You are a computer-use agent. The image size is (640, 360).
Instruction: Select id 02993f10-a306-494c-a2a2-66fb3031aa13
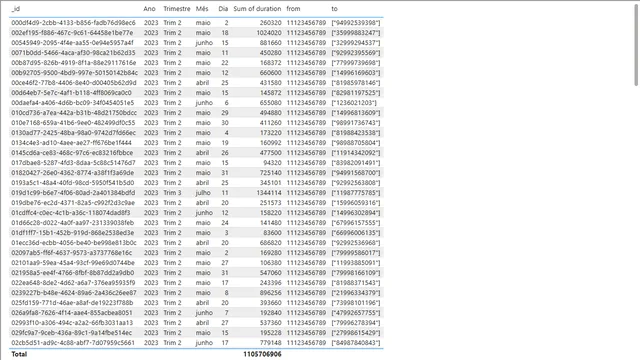[x=72, y=323]
